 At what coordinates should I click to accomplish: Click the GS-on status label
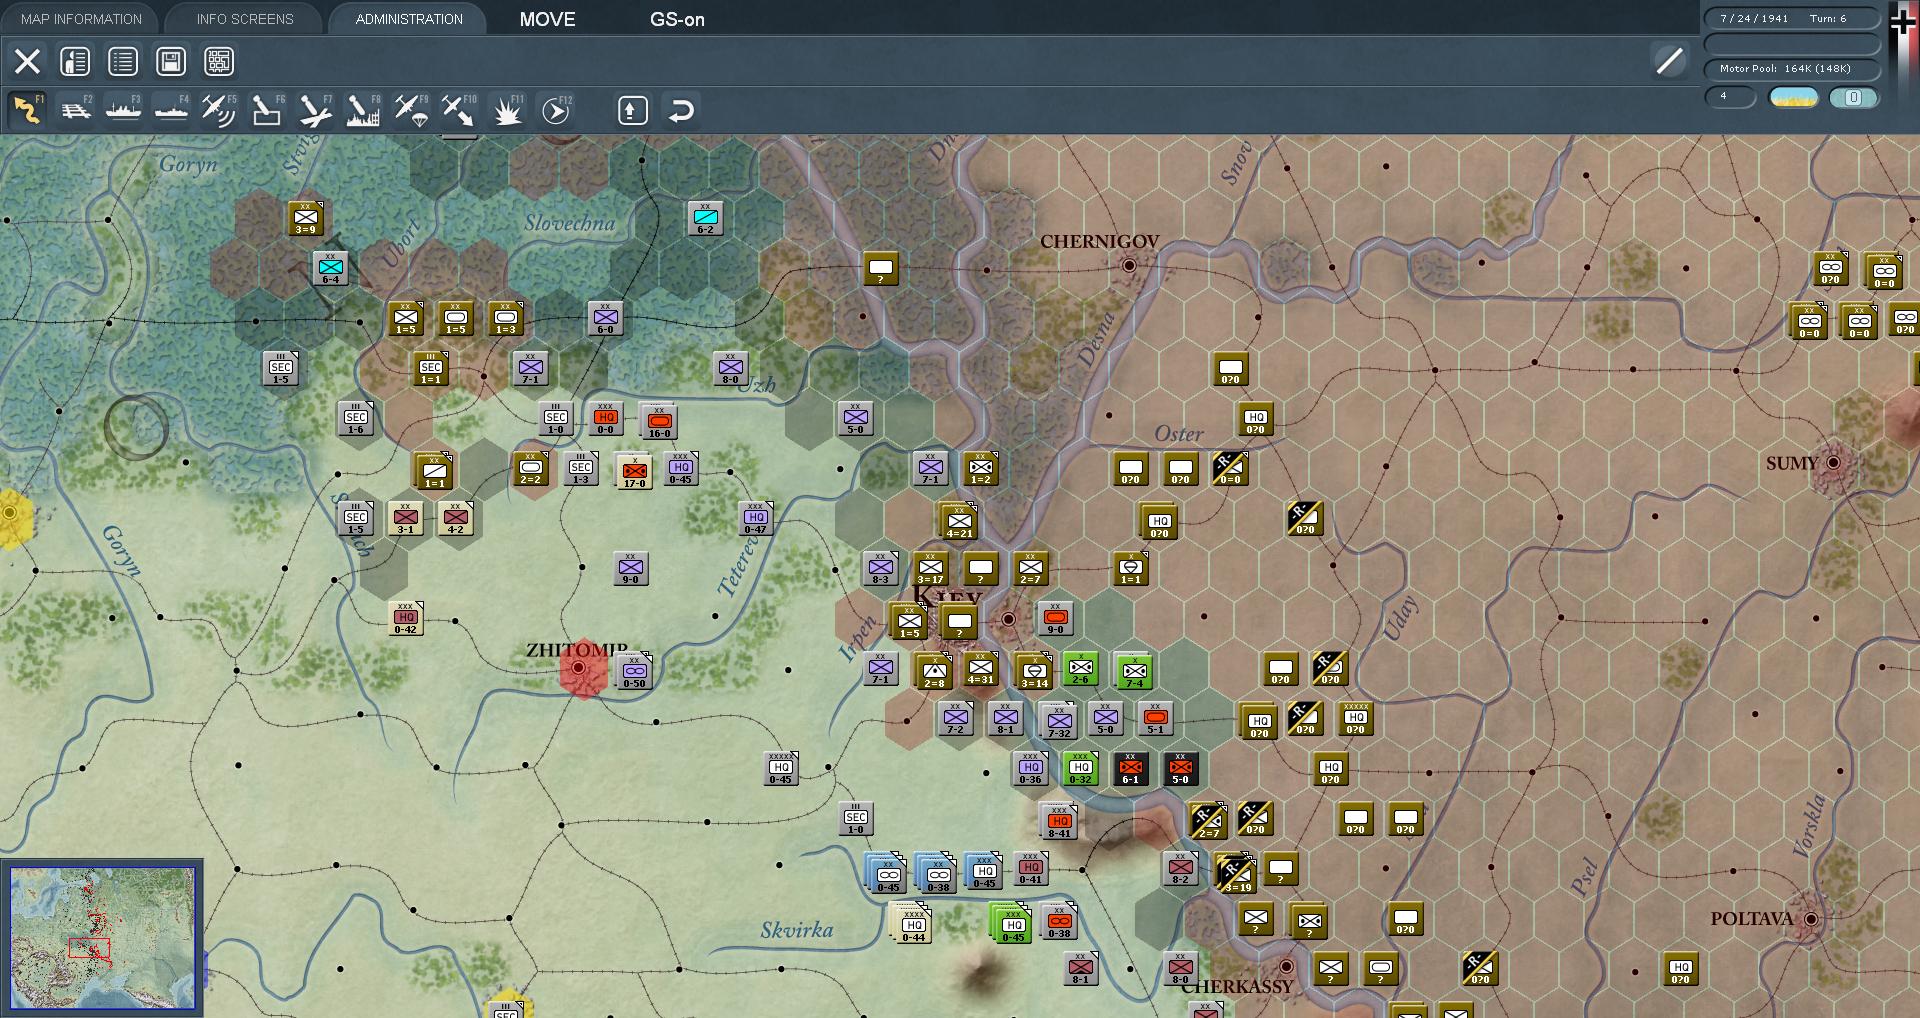click(x=677, y=19)
